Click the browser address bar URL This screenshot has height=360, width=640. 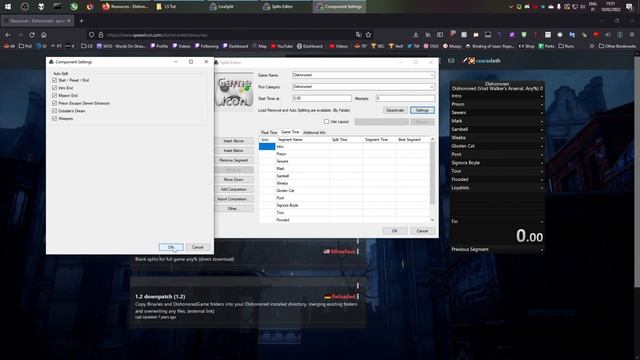(157, 35)
